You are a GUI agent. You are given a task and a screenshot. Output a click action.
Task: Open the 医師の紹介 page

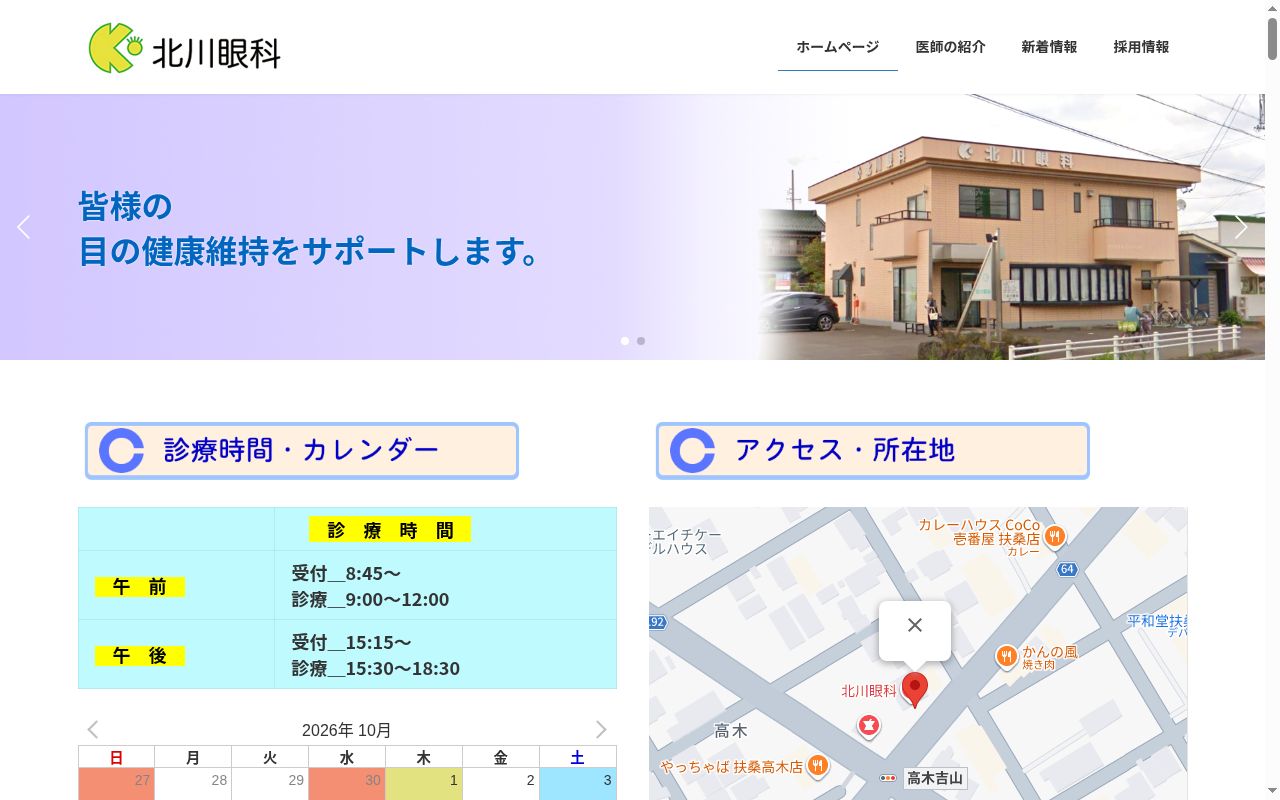950,47
